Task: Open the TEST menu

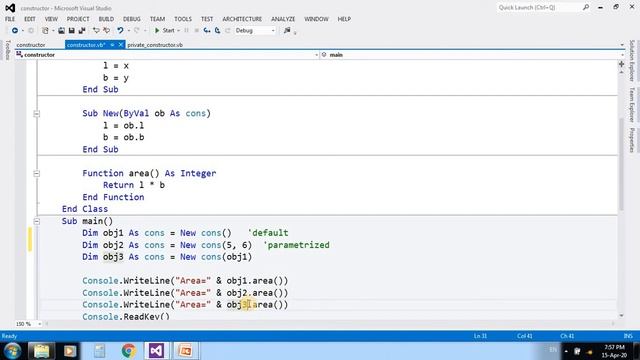Action: 207,19
